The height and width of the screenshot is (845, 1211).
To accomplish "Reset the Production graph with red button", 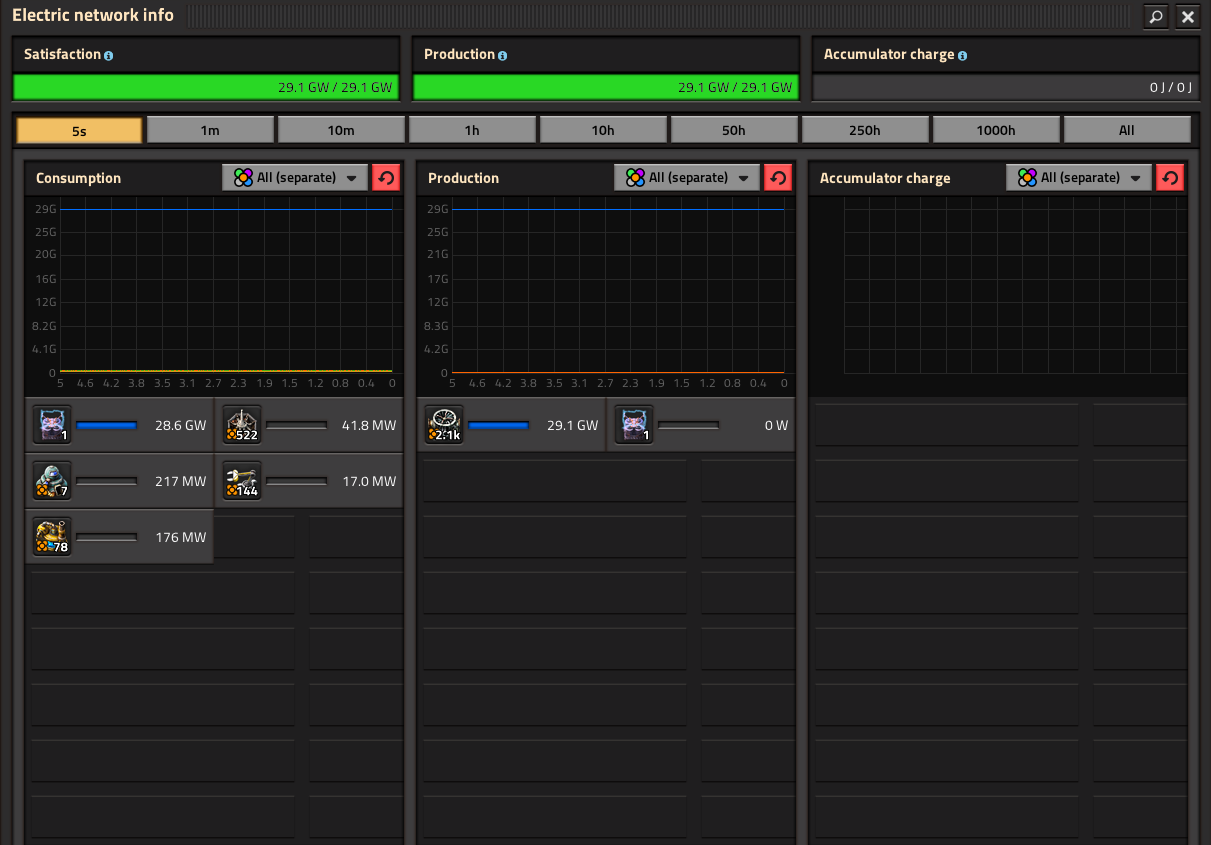I will point(777,178).
